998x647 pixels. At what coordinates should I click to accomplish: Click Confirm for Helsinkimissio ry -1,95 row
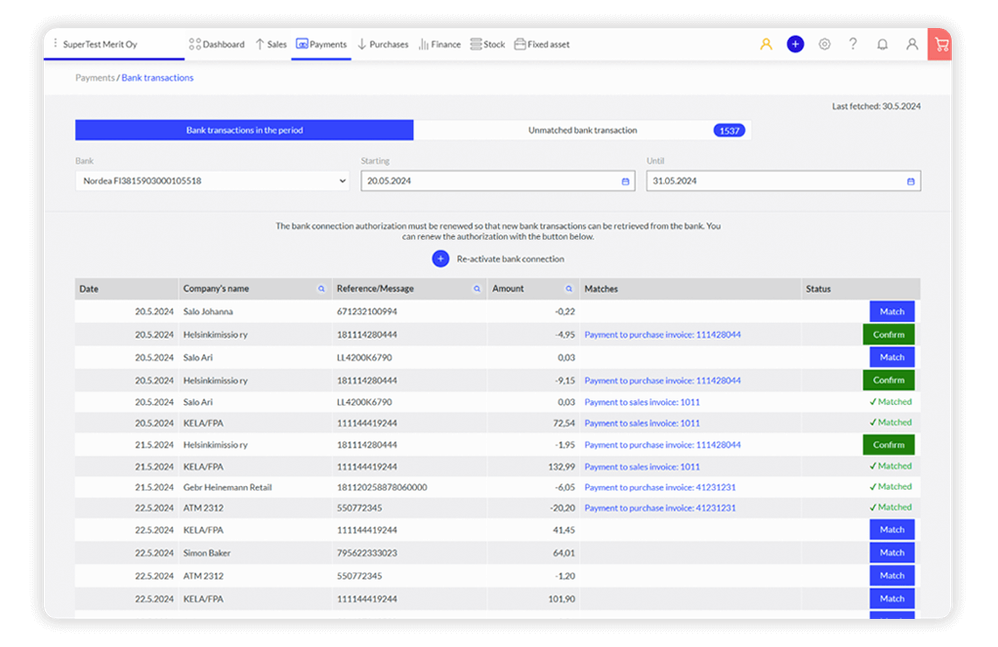[889, 445]
